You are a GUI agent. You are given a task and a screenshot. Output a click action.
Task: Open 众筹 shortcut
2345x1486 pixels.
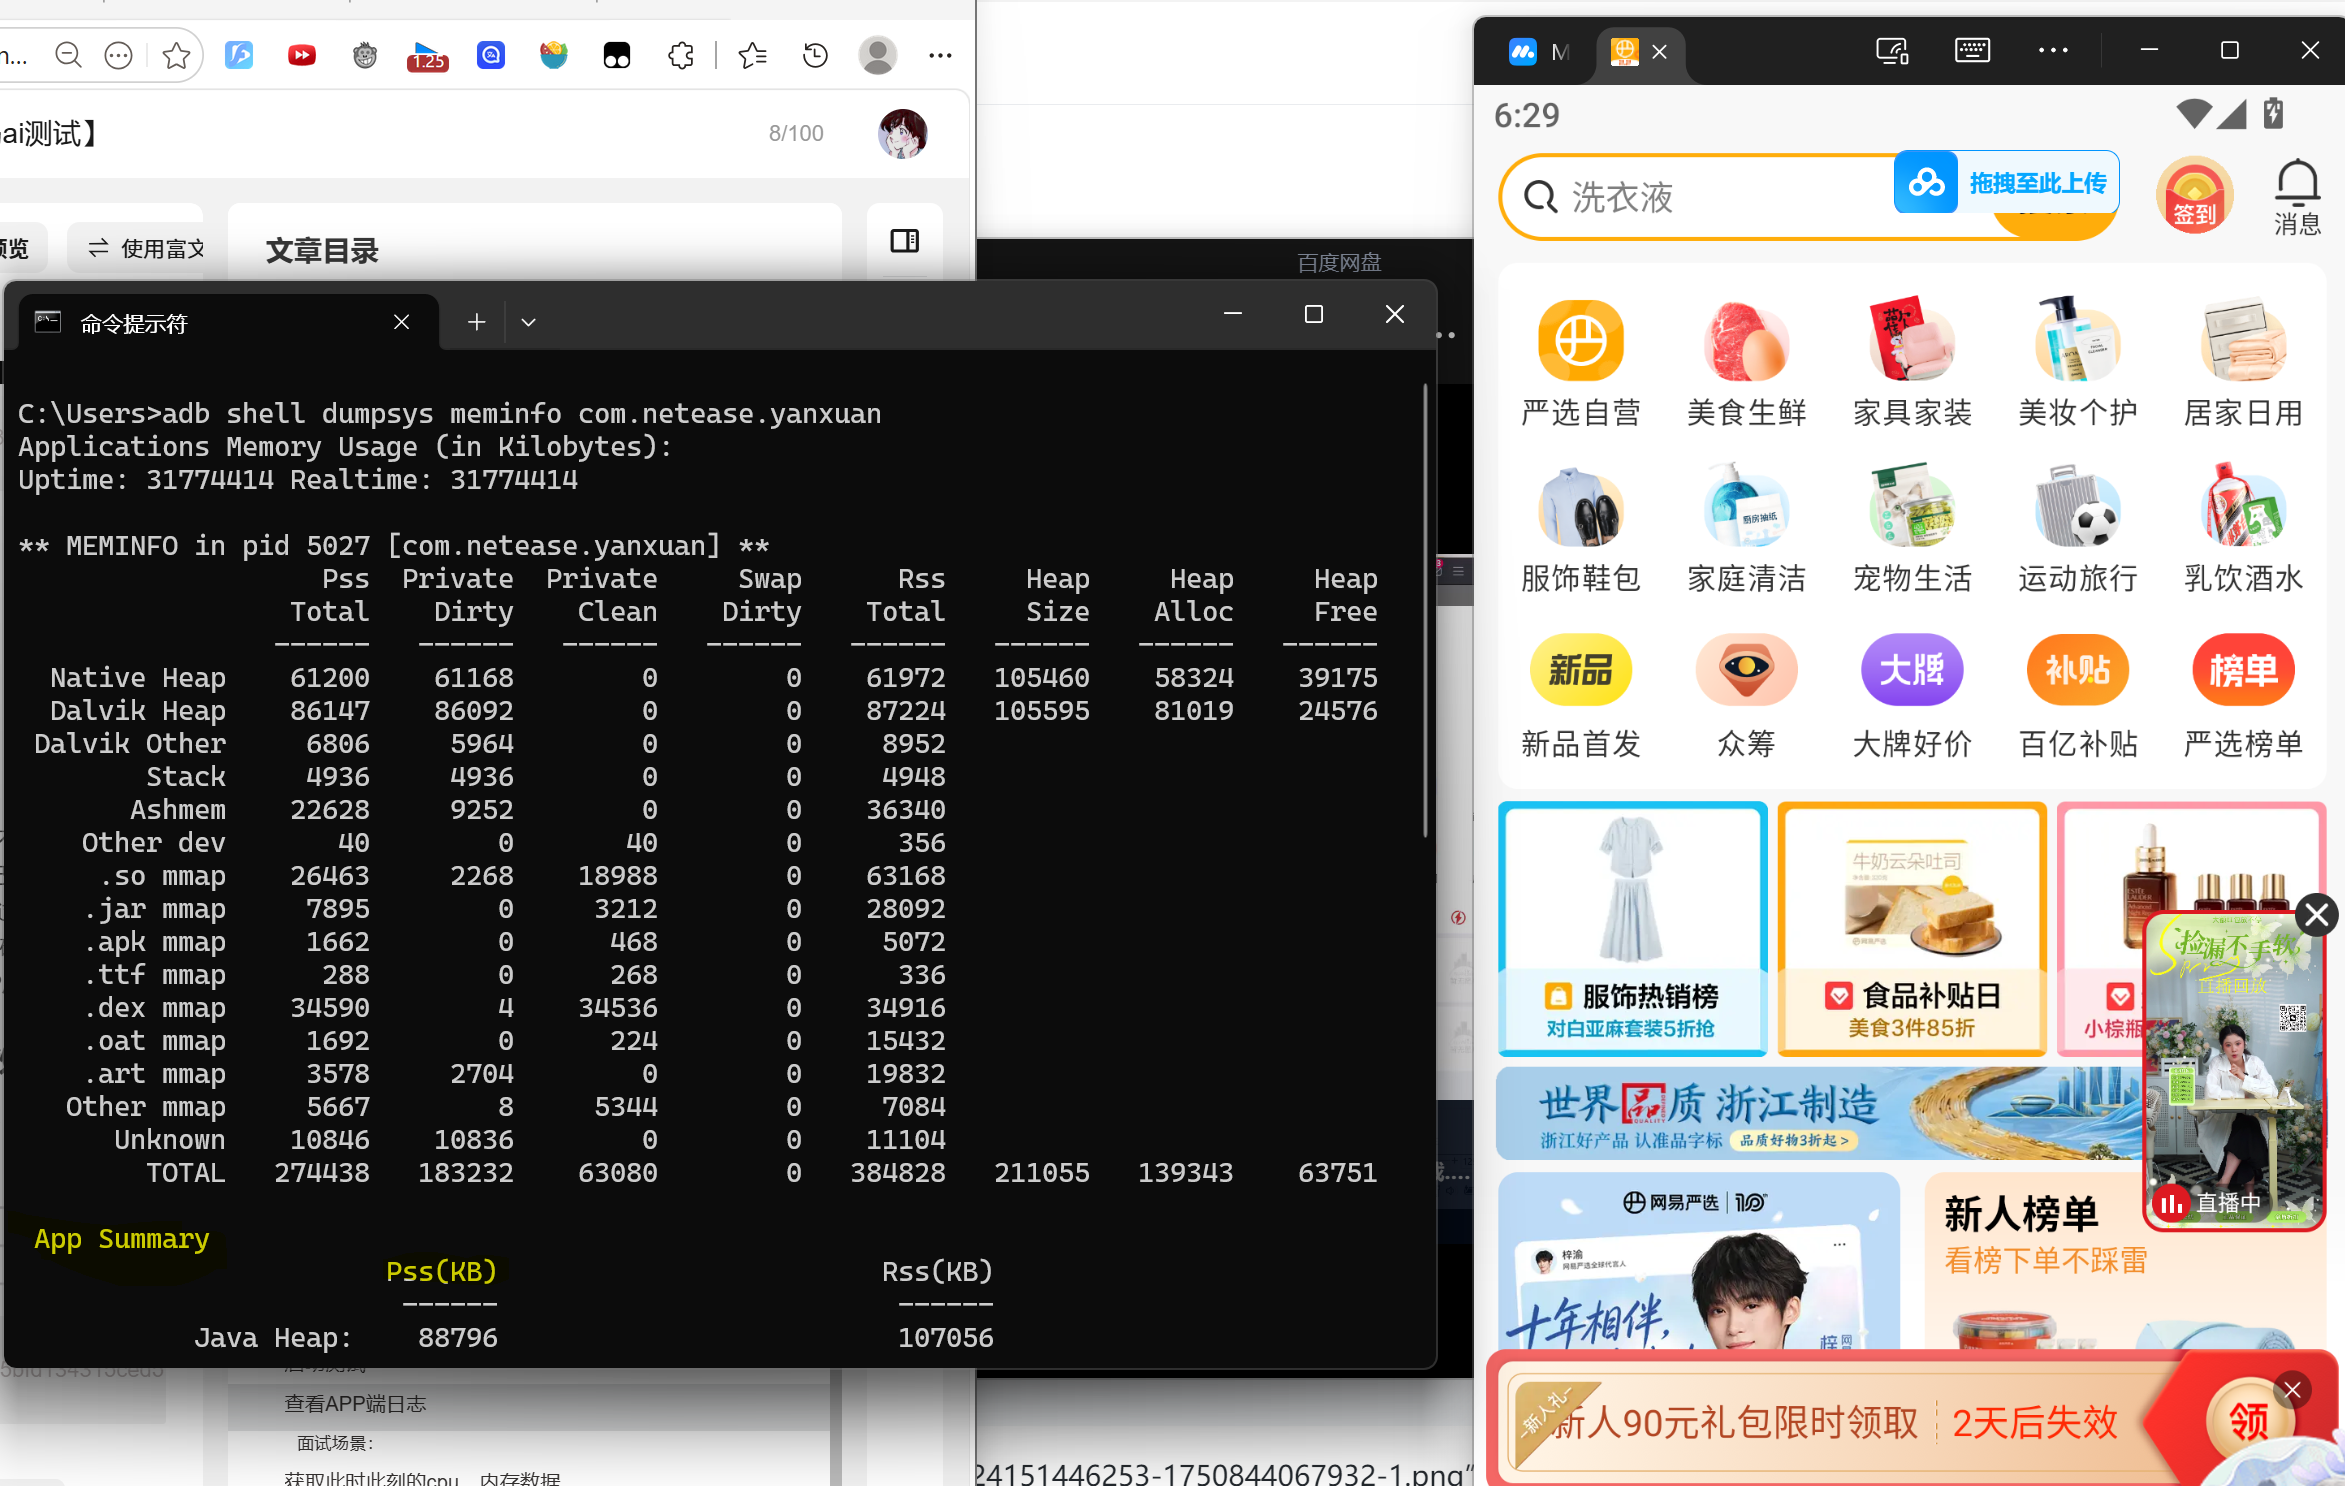click(1746, 696)
